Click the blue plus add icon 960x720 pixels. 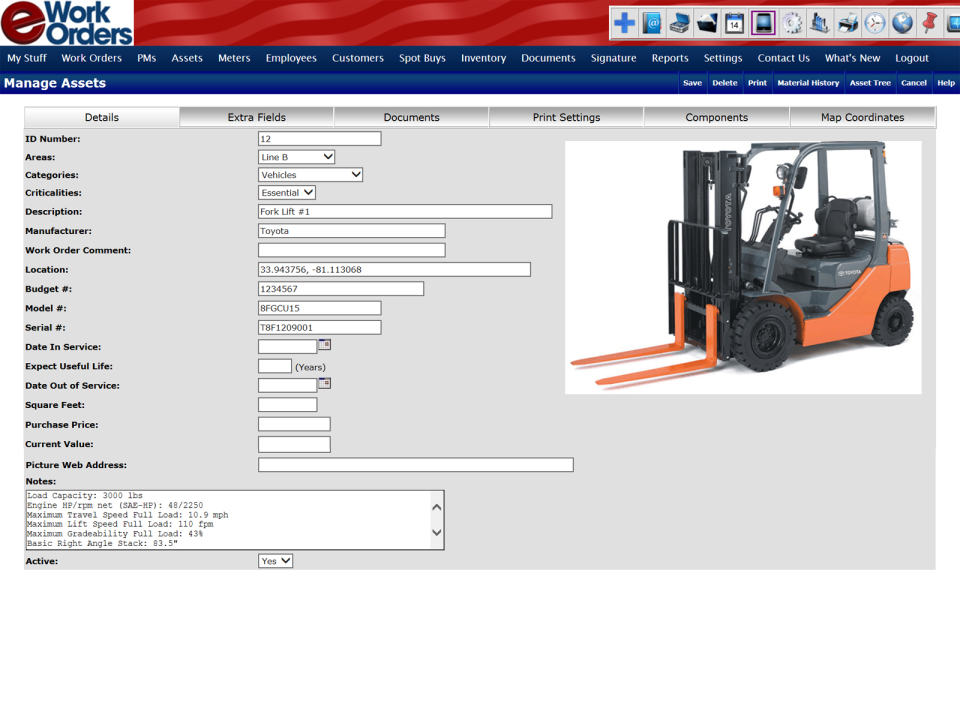coord(624,23)
